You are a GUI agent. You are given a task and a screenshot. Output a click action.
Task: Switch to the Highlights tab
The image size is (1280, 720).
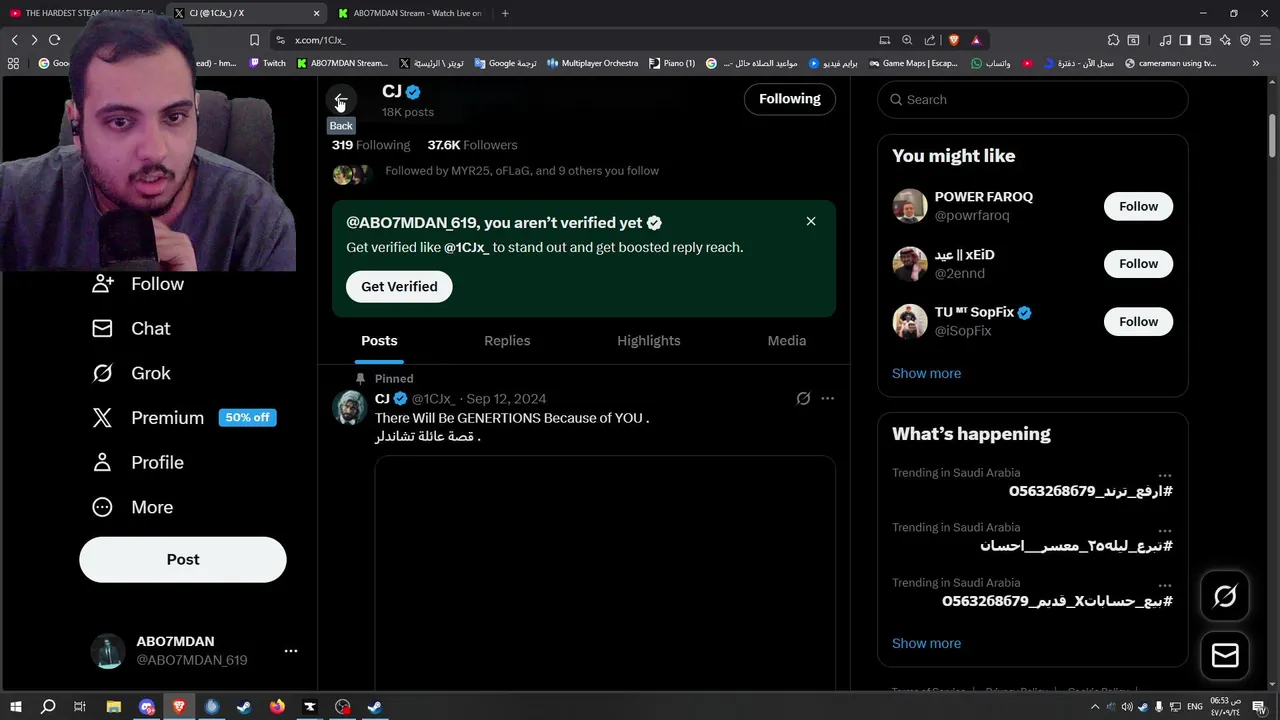point(649,341)
